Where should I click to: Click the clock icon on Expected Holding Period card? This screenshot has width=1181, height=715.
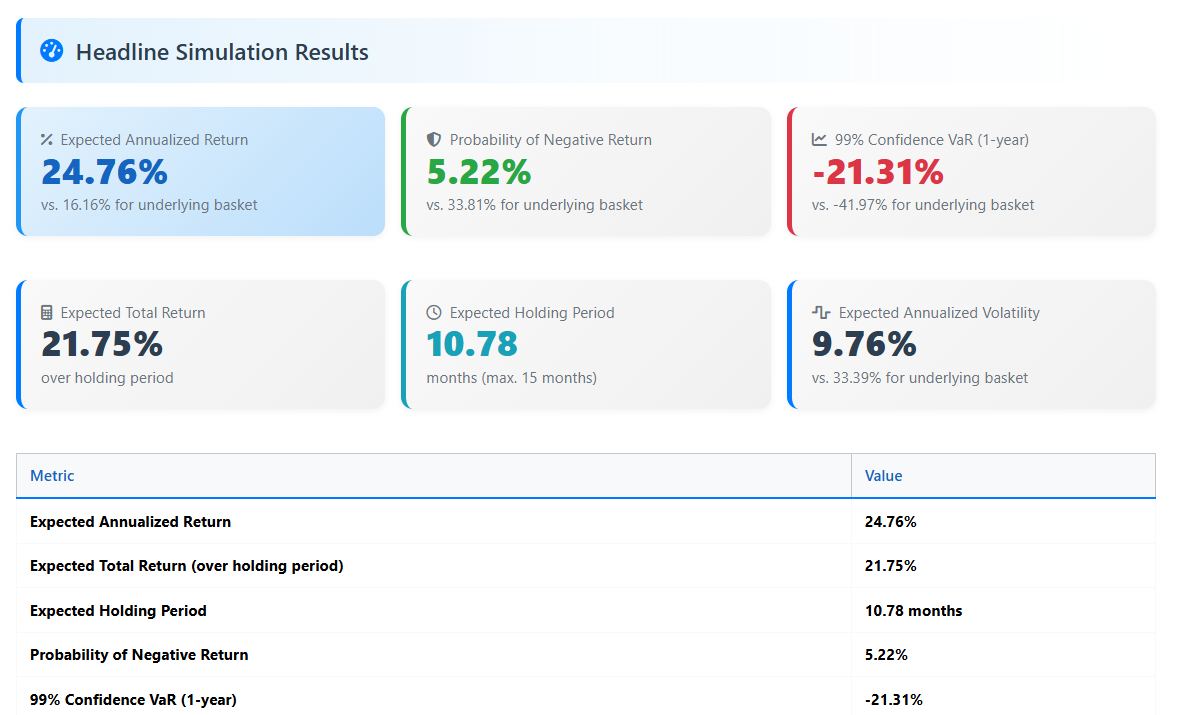[x=433, y=313]
